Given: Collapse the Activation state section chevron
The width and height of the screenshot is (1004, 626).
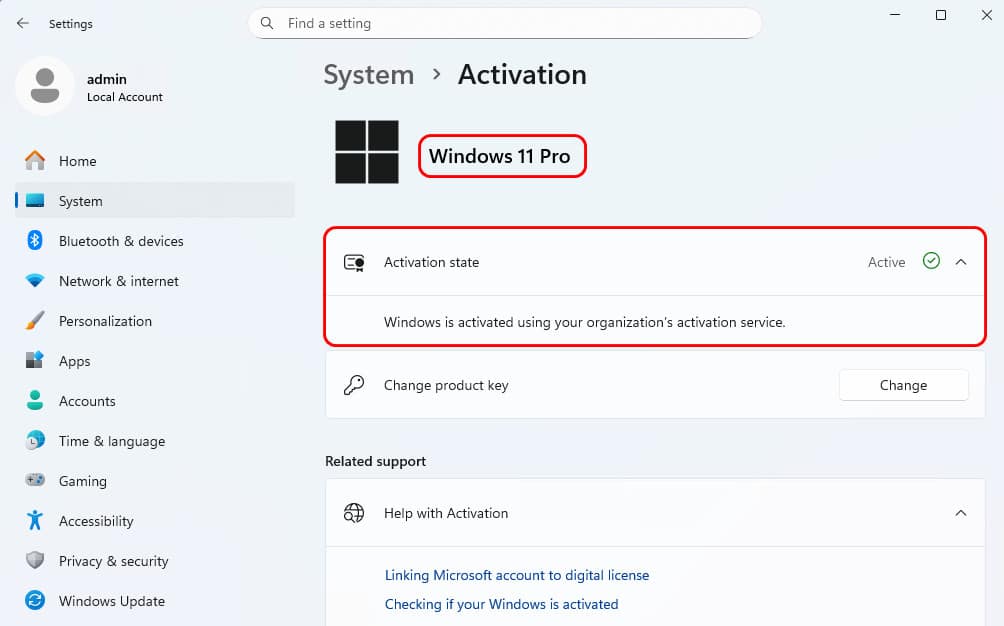Looking at the screenshot, I should coord(960,262).
